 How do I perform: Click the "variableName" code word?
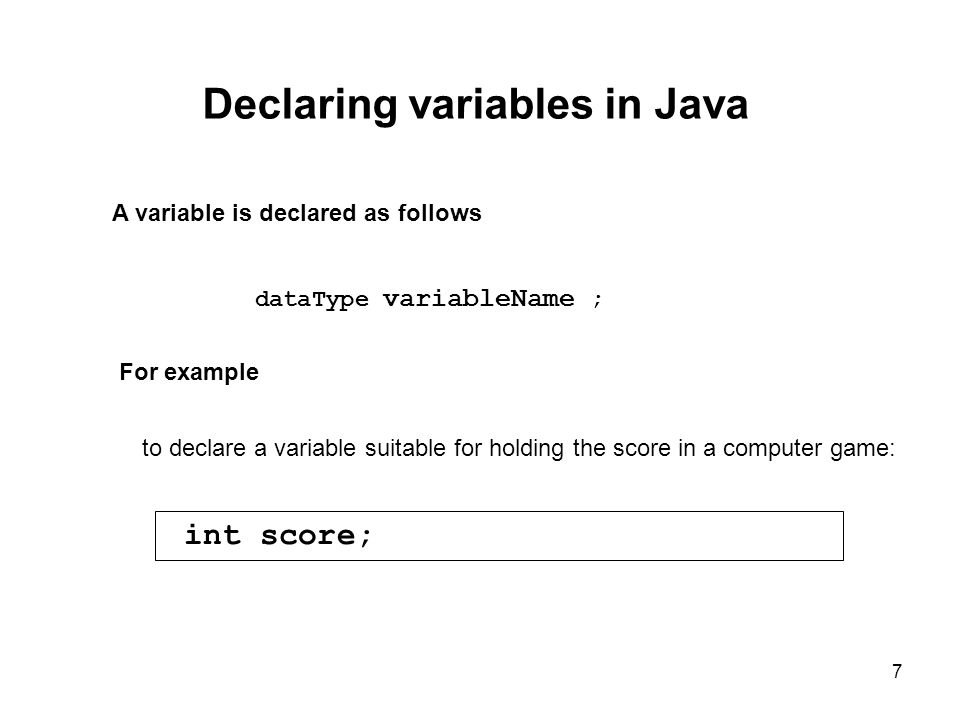coord(479,299)
